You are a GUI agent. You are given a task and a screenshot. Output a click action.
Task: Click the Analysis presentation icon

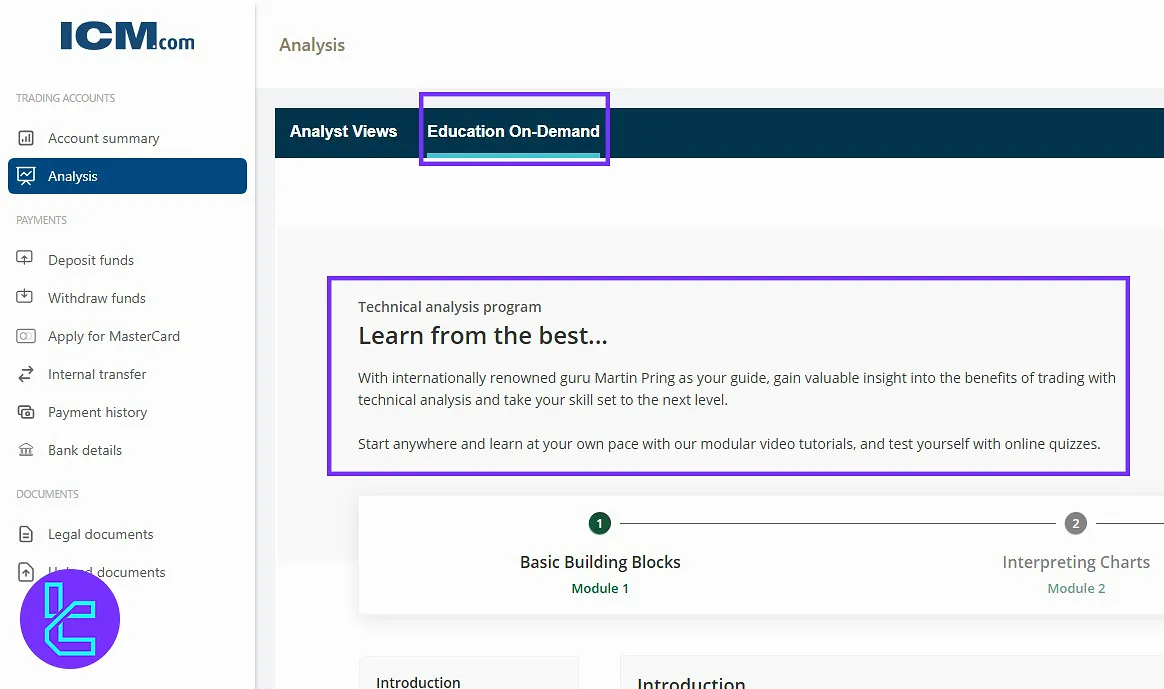tap(26, 176)
